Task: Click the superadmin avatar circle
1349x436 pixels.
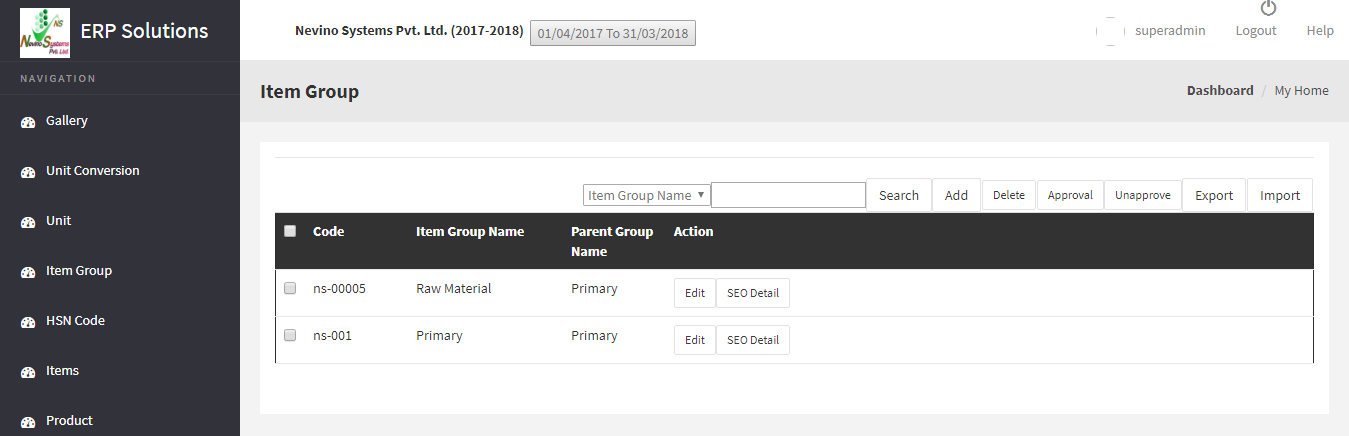Action: pos(1110,31)
